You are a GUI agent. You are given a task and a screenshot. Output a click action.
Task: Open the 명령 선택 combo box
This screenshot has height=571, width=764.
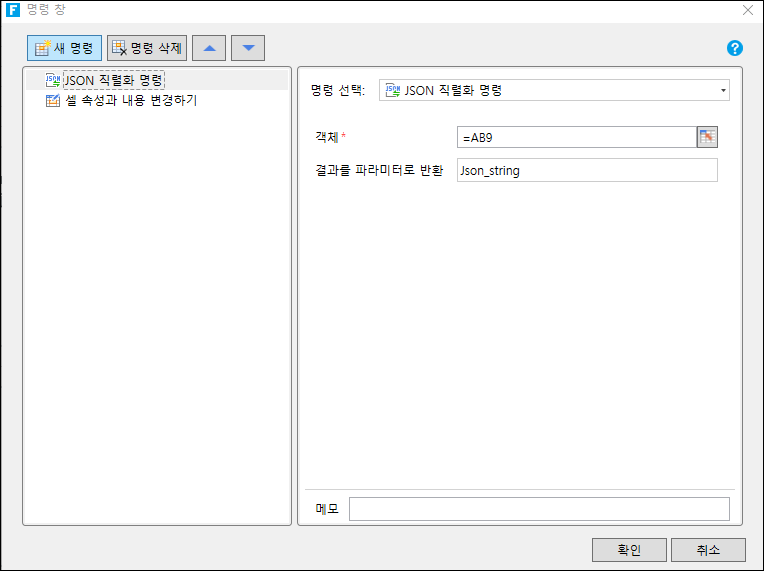coord(553,91)
